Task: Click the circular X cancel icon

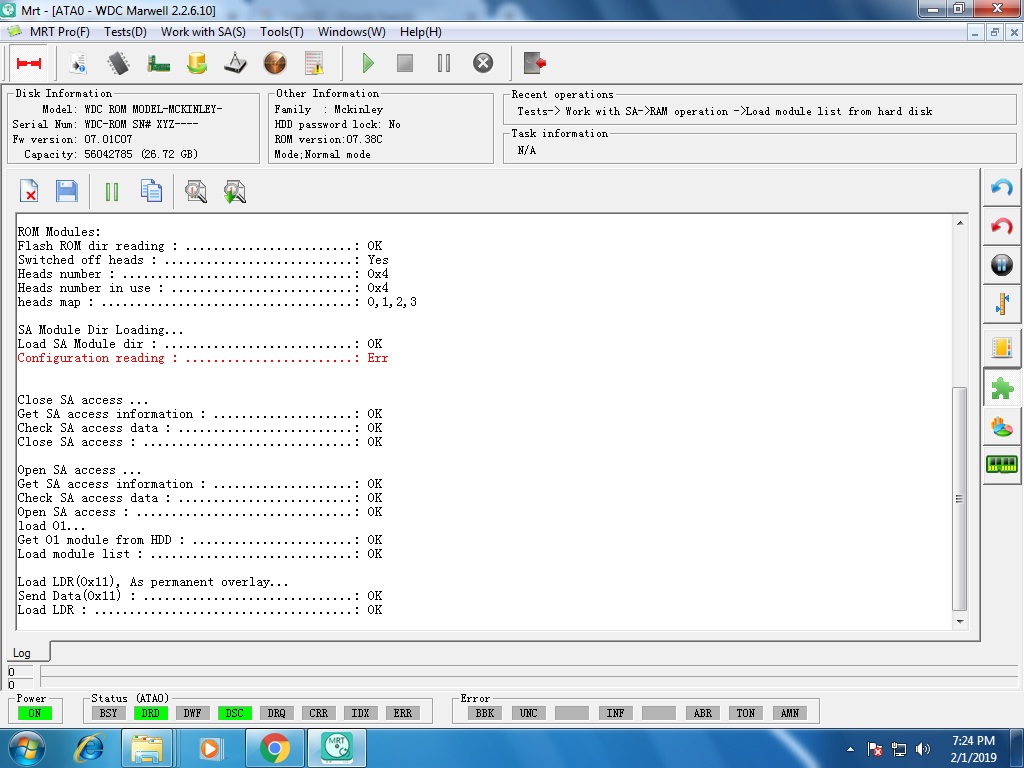Action: [483, 63]
